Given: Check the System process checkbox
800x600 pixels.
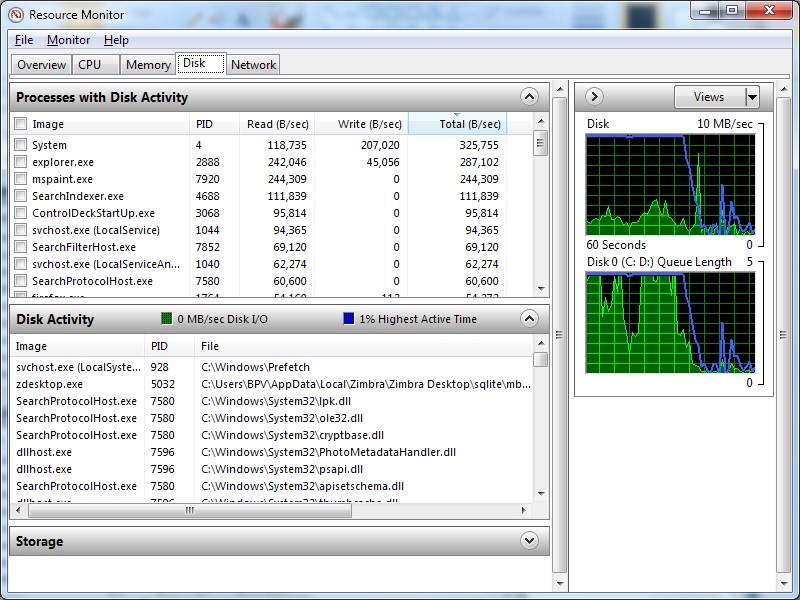Looking at the screenshot, I should point(20,145).
